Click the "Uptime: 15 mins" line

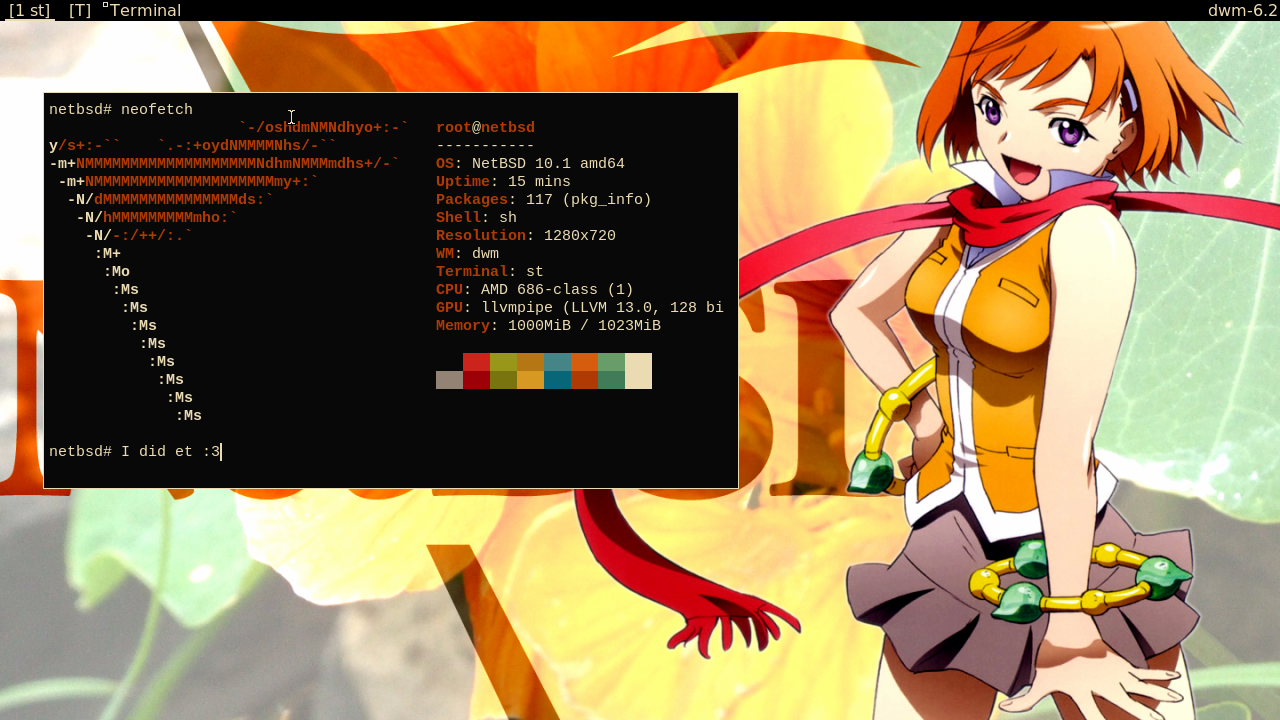[503, 182]
